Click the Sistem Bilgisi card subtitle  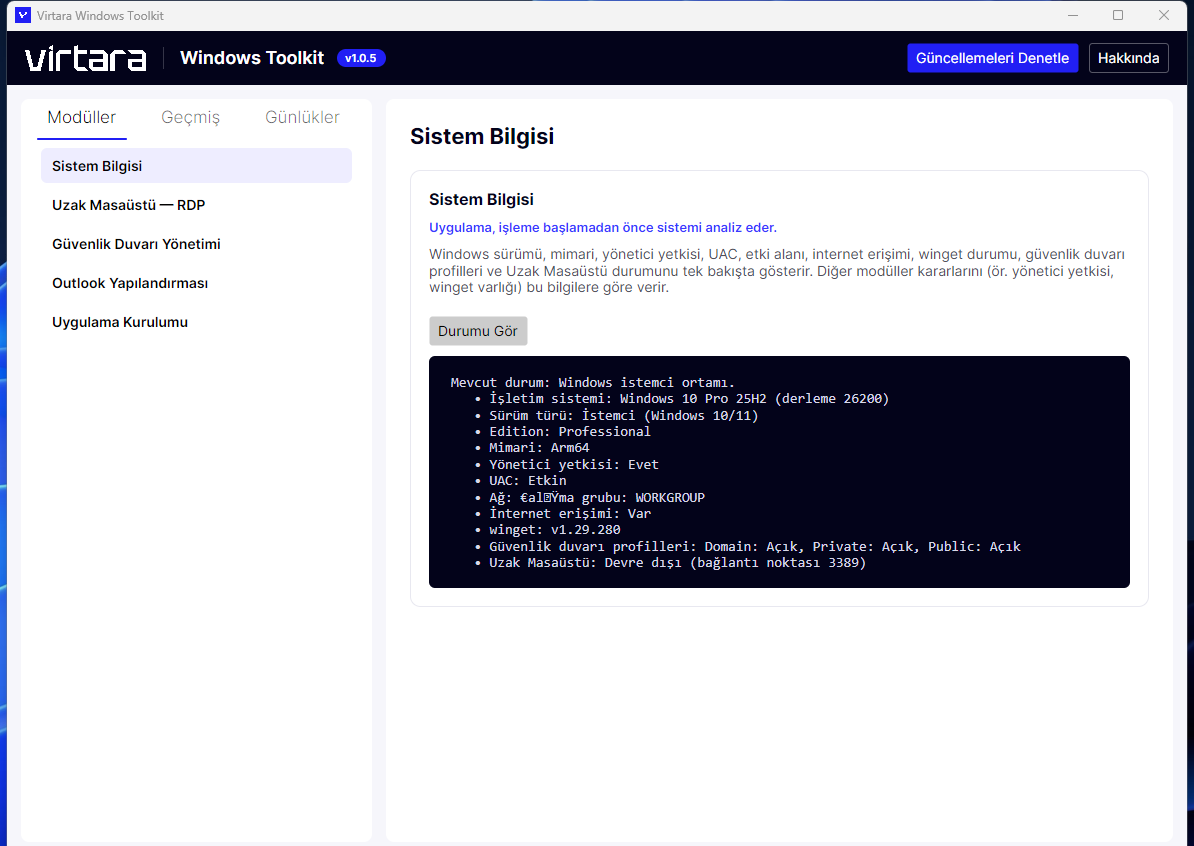tap(481, 200)
